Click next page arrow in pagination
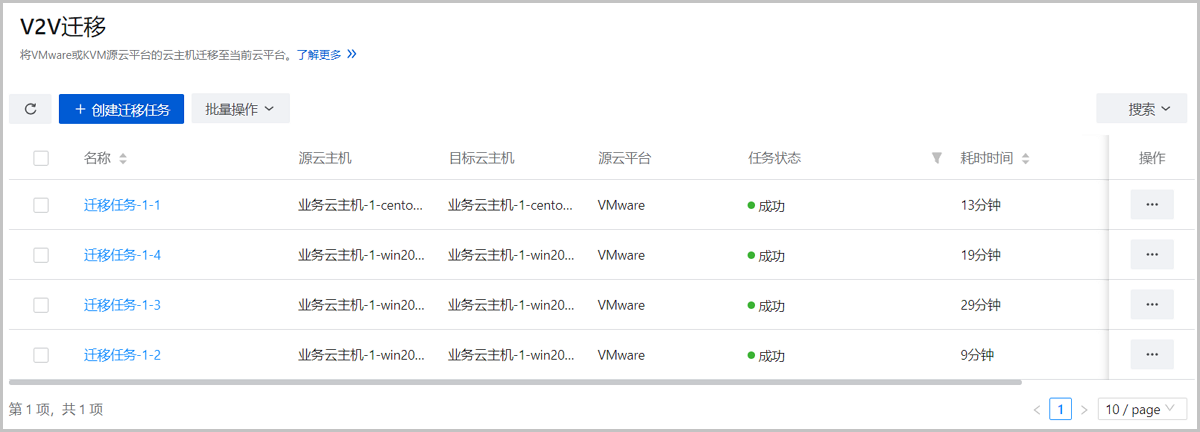Screen dimensions: 1200x432 (1084, 409)
